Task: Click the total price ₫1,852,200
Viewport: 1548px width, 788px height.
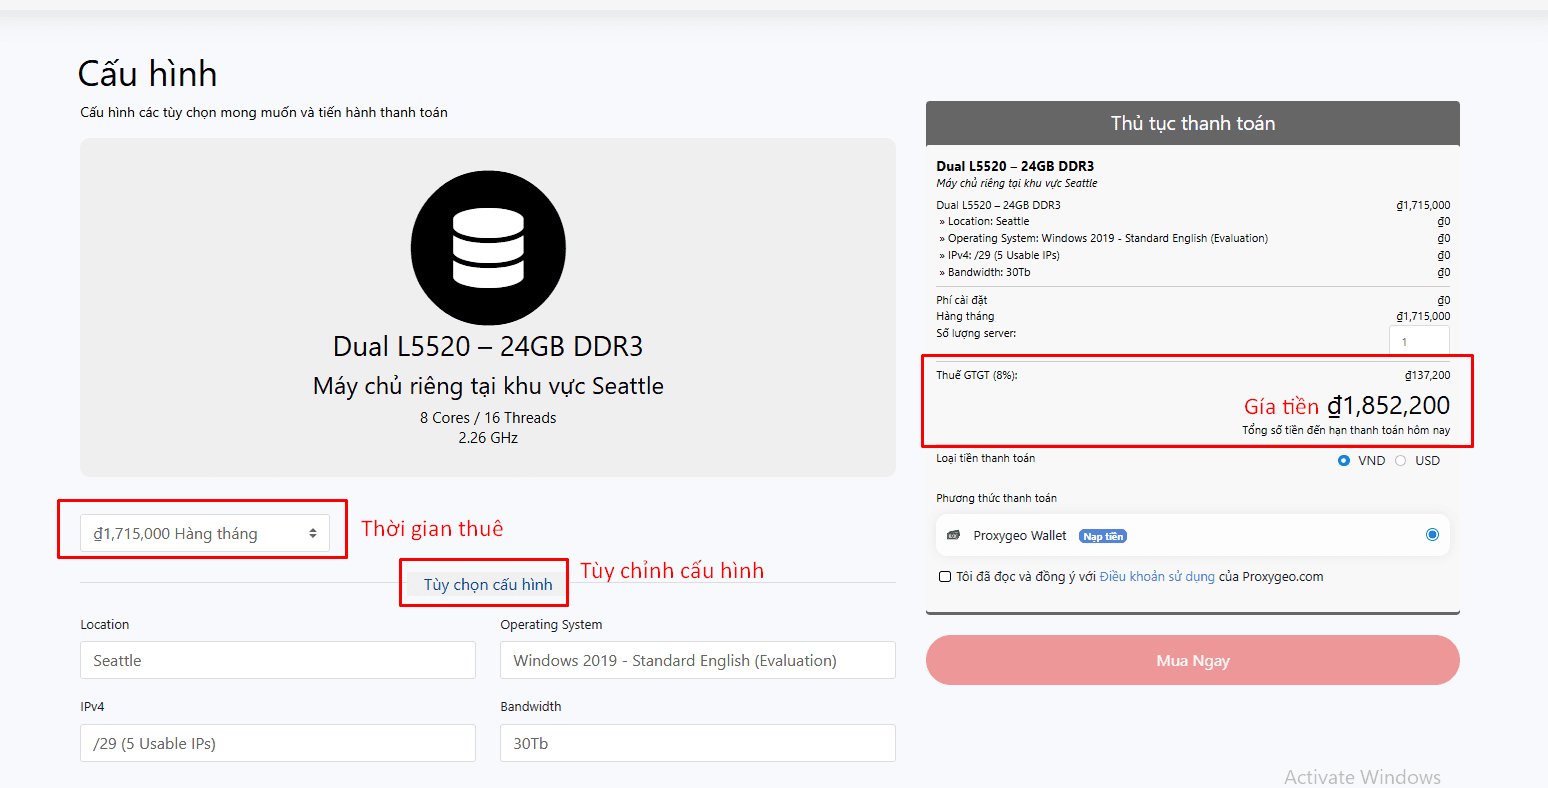Action: [x=1388, y=406]
